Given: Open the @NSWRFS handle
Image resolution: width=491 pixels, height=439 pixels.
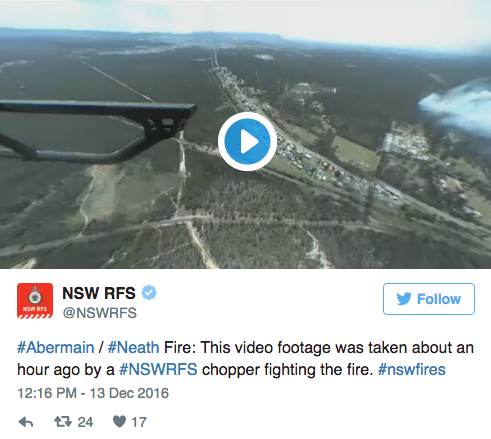Looking at the screenshot, I should click(100, 313).
